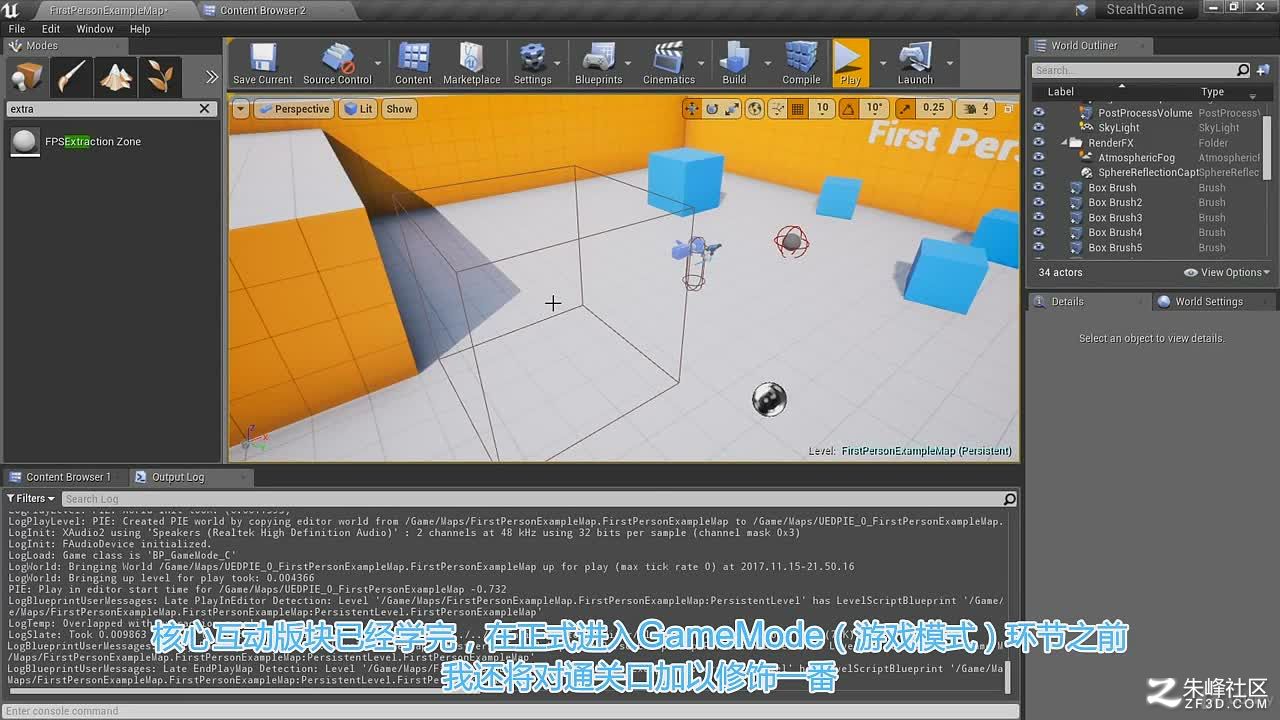Open the File menu
The image size is (1280, 720).
[17, 29]
